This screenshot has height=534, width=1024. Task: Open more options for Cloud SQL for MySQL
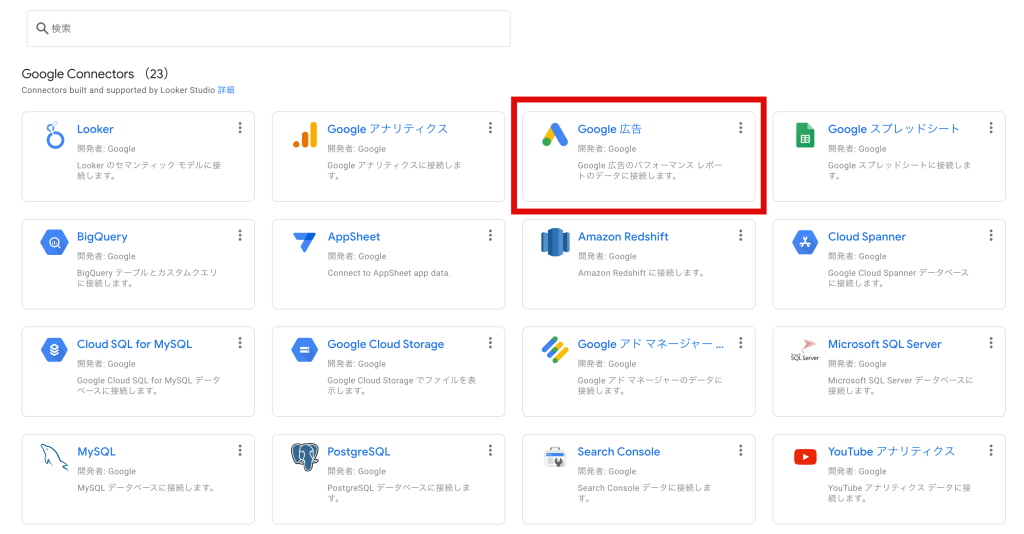[x=240, y=343]
